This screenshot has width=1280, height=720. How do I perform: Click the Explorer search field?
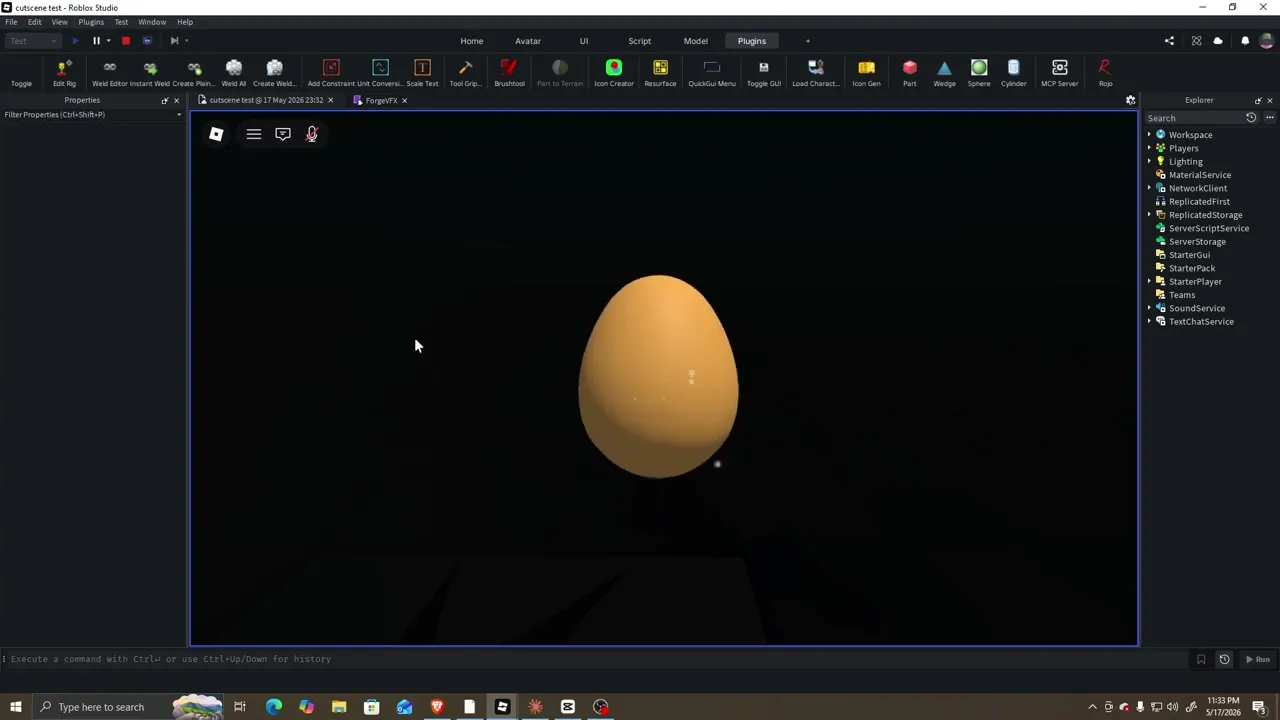[1193, 118]
